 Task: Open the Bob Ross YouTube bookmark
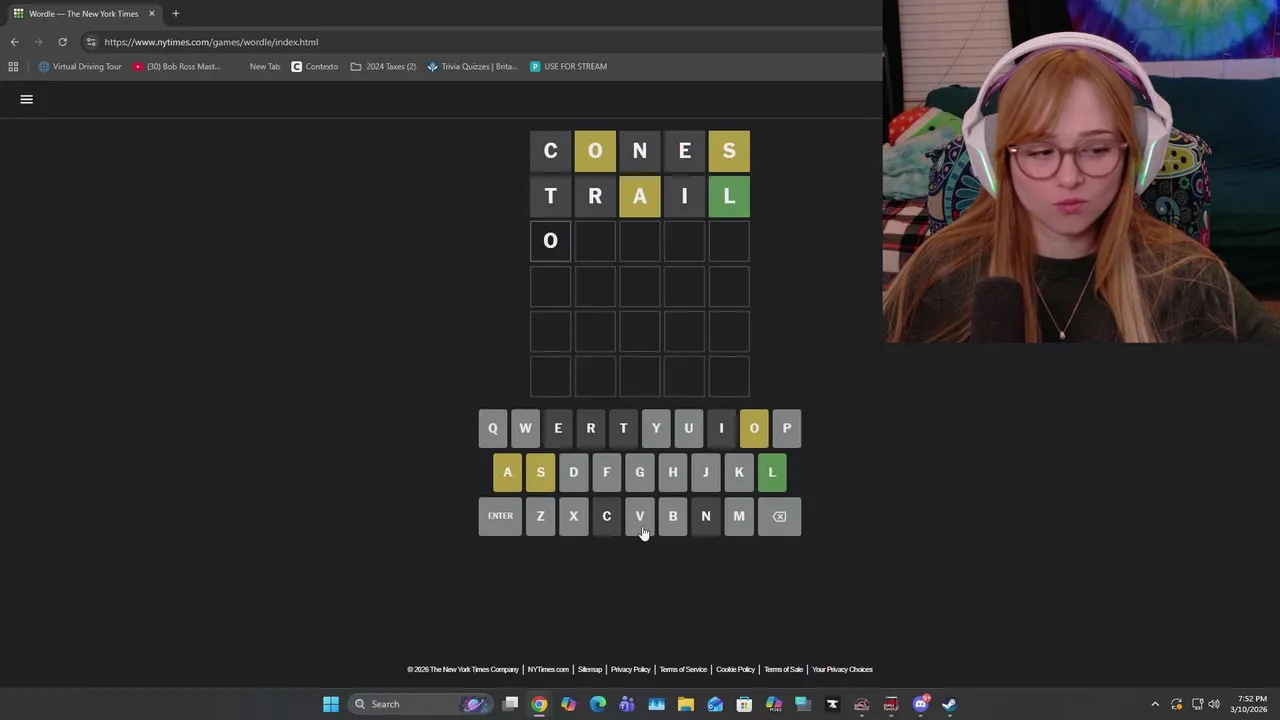coord(177,67)
